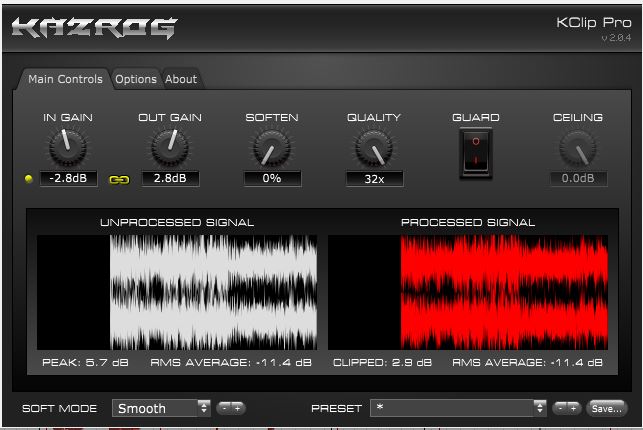Click the CEILING knob
Viewport: 643px width, 430px height.
577,149
